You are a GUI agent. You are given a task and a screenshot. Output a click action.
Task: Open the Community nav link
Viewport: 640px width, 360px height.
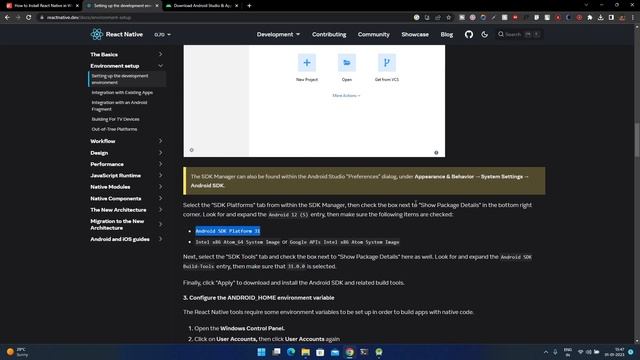[373, 34]
